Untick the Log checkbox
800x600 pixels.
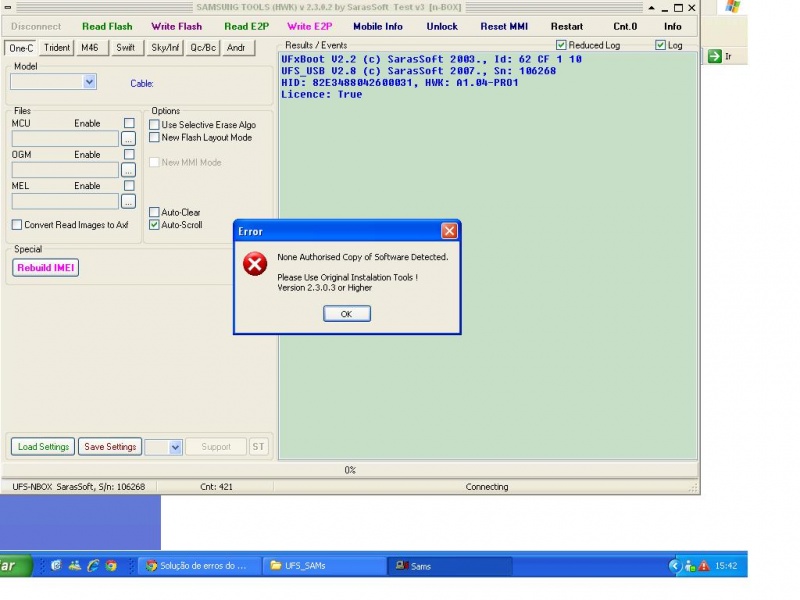pos(661,45)
